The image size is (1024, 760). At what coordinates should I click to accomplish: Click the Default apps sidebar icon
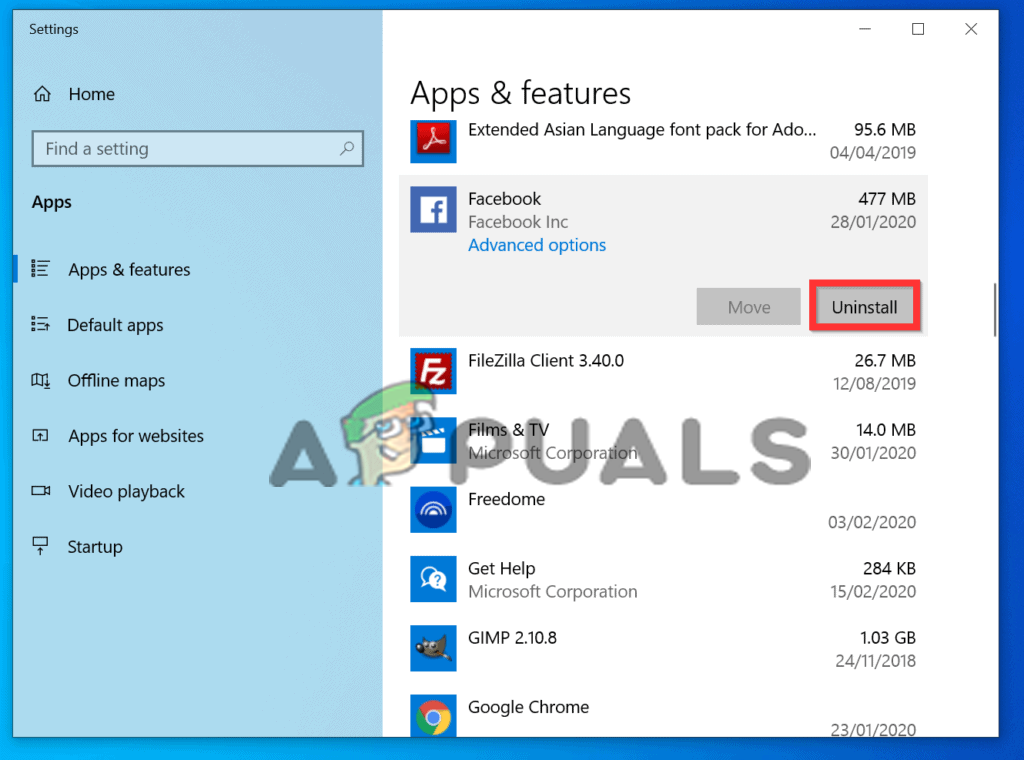[x=40, y=324]
